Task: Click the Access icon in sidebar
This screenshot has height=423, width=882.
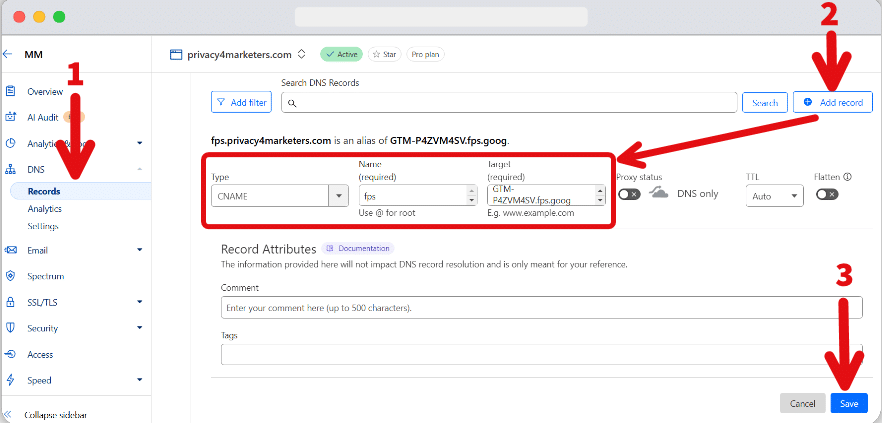Action: coord(10,354)
